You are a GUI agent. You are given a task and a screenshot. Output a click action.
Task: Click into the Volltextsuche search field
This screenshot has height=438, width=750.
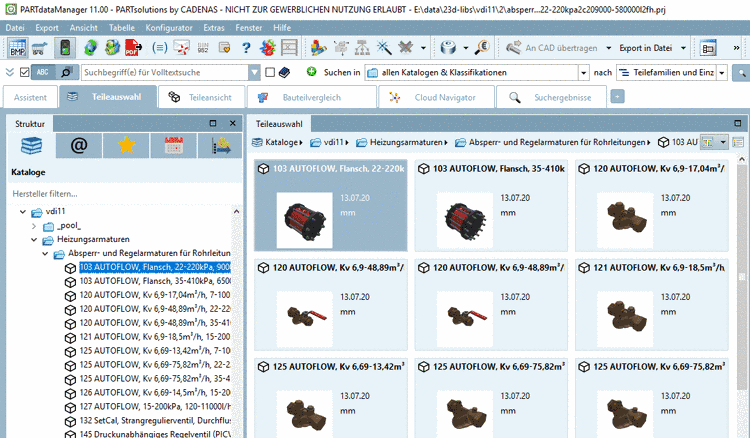165,72
